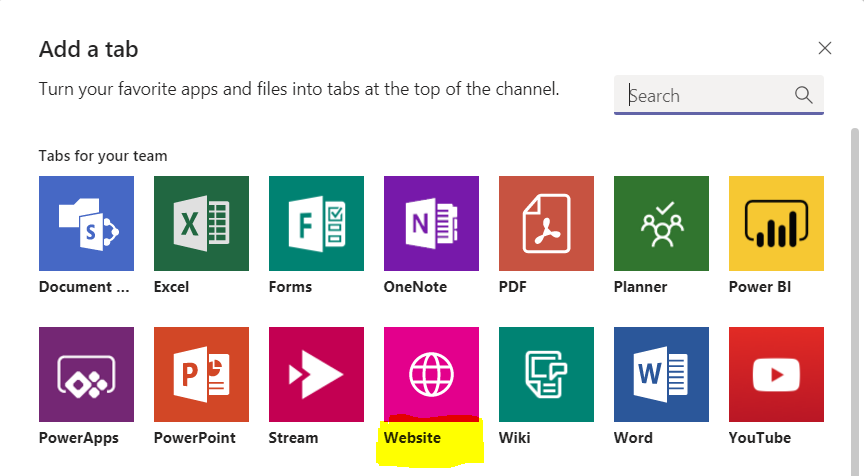Screen dimensions: 864x476
Task: Select the Planner app icon
Action: click(x=661, y=223)
